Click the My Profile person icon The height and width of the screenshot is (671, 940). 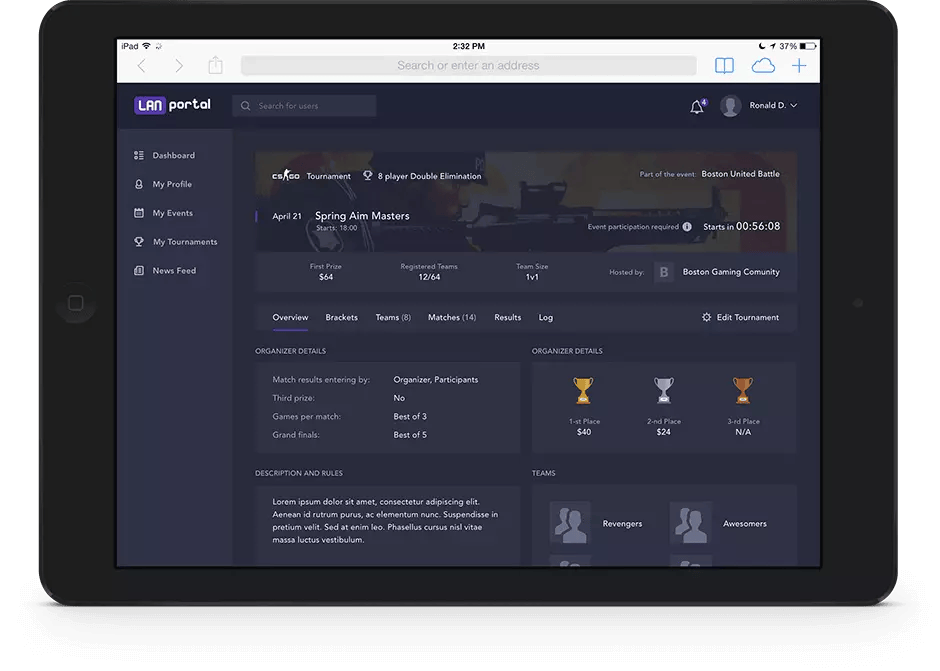pos(138,184)
